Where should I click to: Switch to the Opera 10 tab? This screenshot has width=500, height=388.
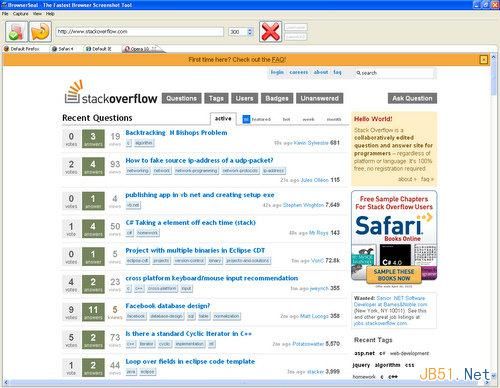pyautogui.click(x=141, y=49)
